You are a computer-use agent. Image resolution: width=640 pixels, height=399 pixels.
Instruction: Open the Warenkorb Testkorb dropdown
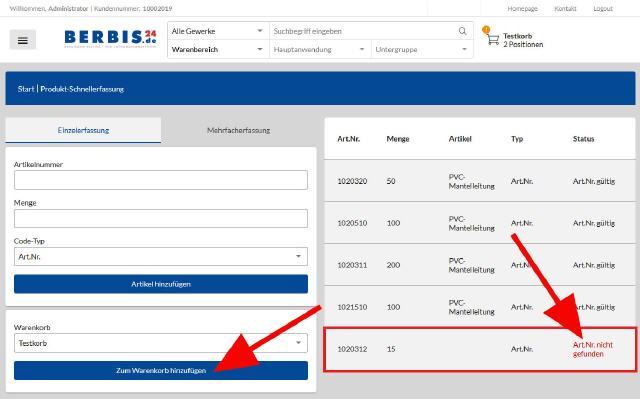coord(161,343)
